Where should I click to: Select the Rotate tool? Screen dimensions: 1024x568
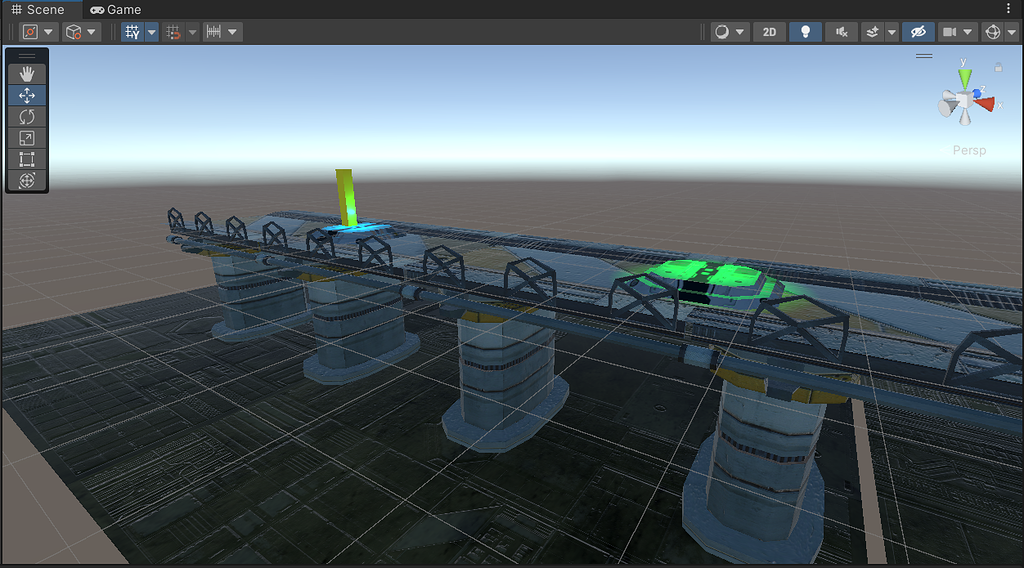pyautogui.click(x=27, y=117)
